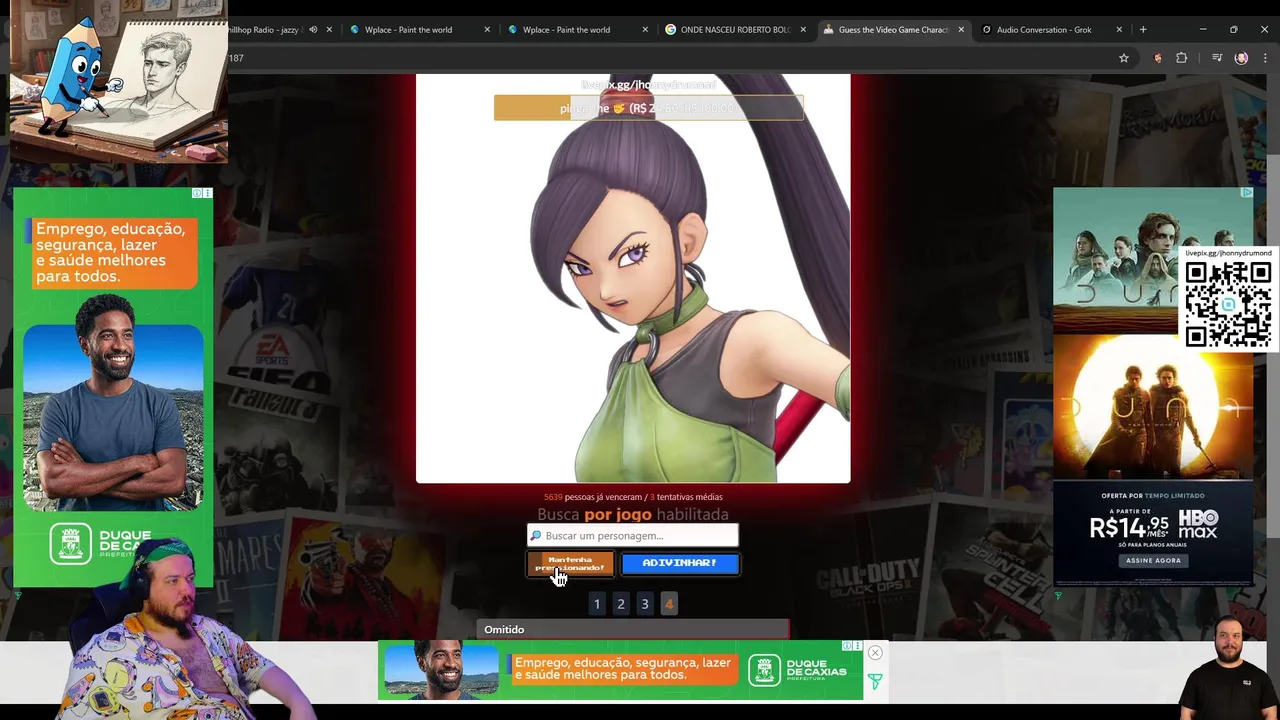Mute the chillhop Radio tab audio icon
Screen dimensions: 1280x720
313,30
